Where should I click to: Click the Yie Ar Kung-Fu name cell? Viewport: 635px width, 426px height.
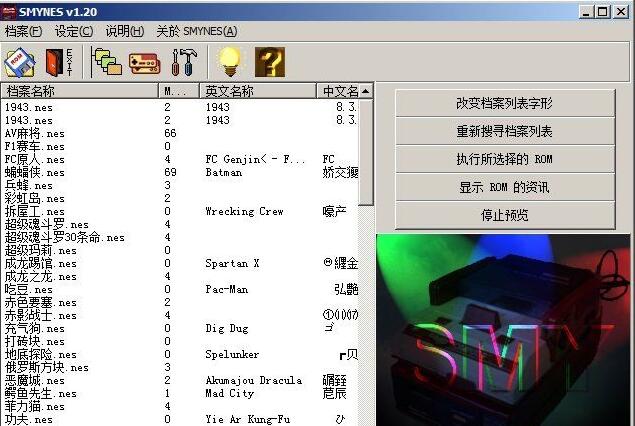(x=247, y=419)
